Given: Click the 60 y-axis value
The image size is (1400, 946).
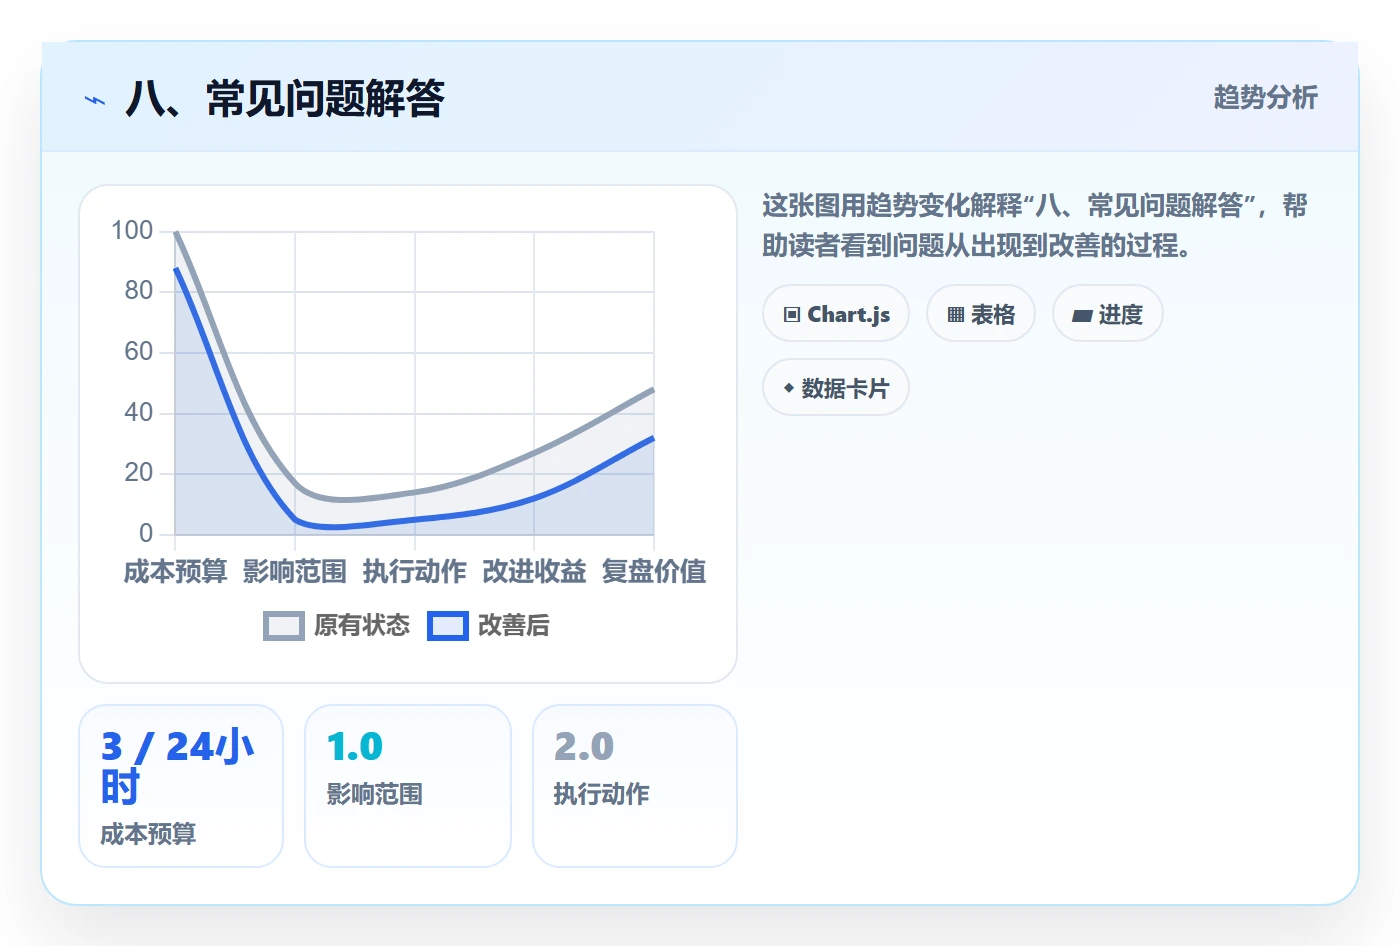Looking at the screenshot, I should [139, 352].
